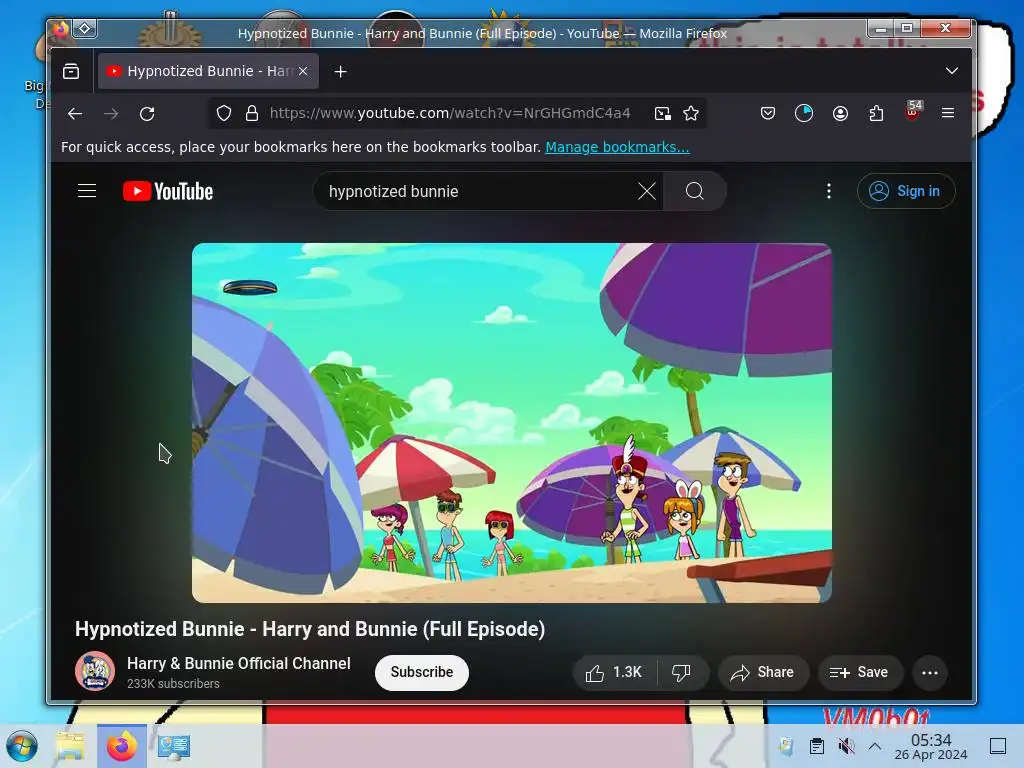Go back to previous page
1024x768 pixels.
pyautogui.click(x=75, y=114)
